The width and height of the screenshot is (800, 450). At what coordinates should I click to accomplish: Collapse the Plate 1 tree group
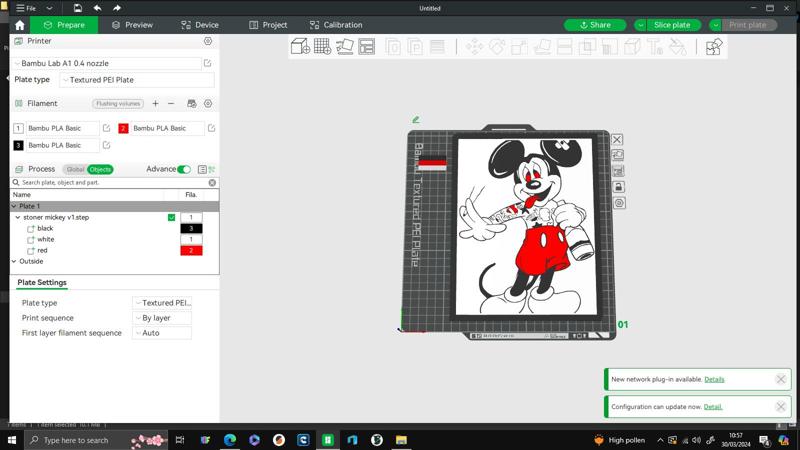pos(14,206)
